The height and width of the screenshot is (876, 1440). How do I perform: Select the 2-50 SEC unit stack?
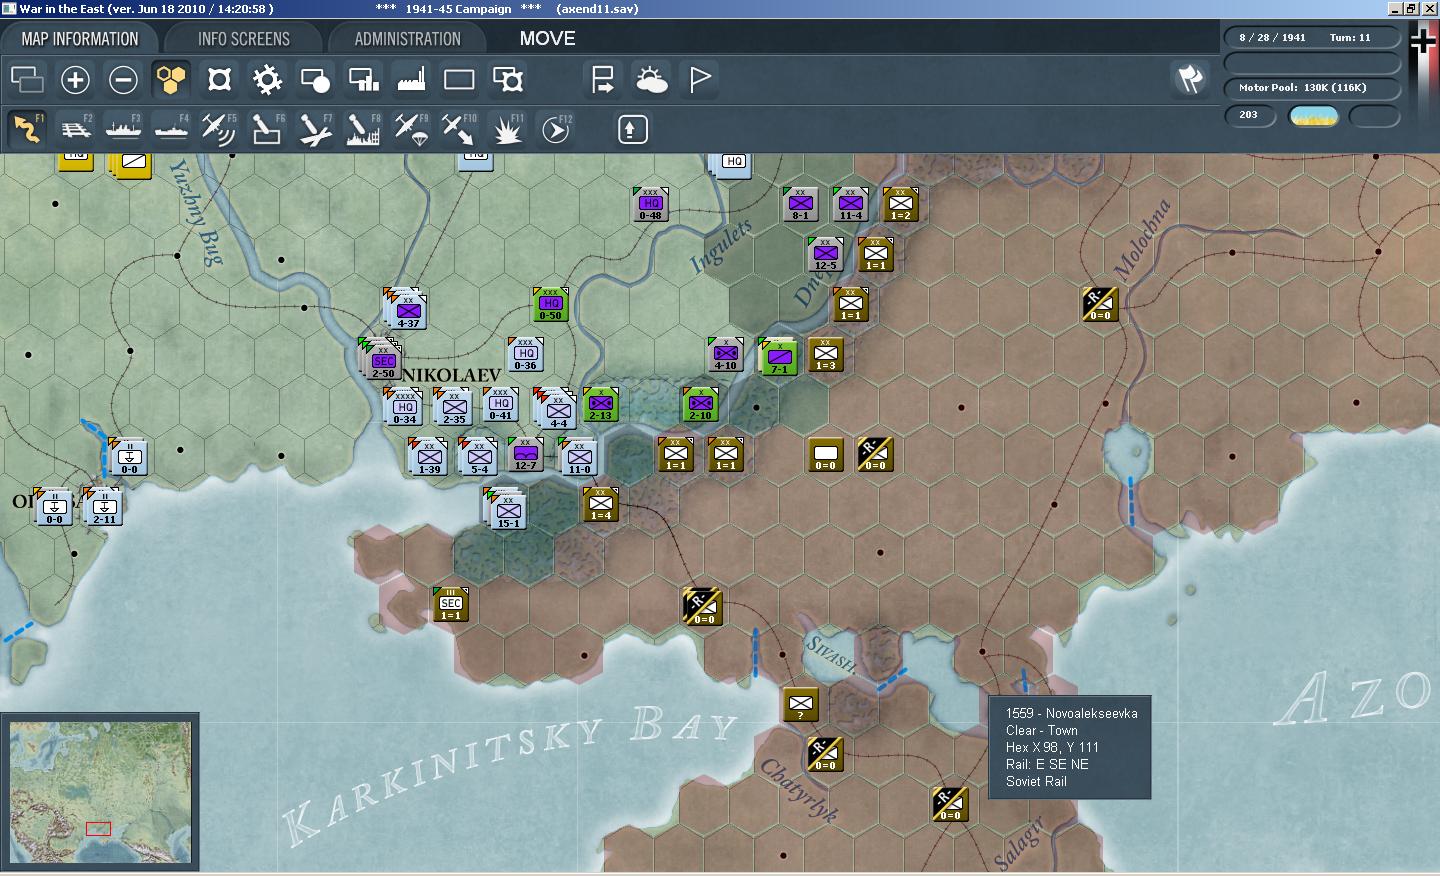pos(381,359)
